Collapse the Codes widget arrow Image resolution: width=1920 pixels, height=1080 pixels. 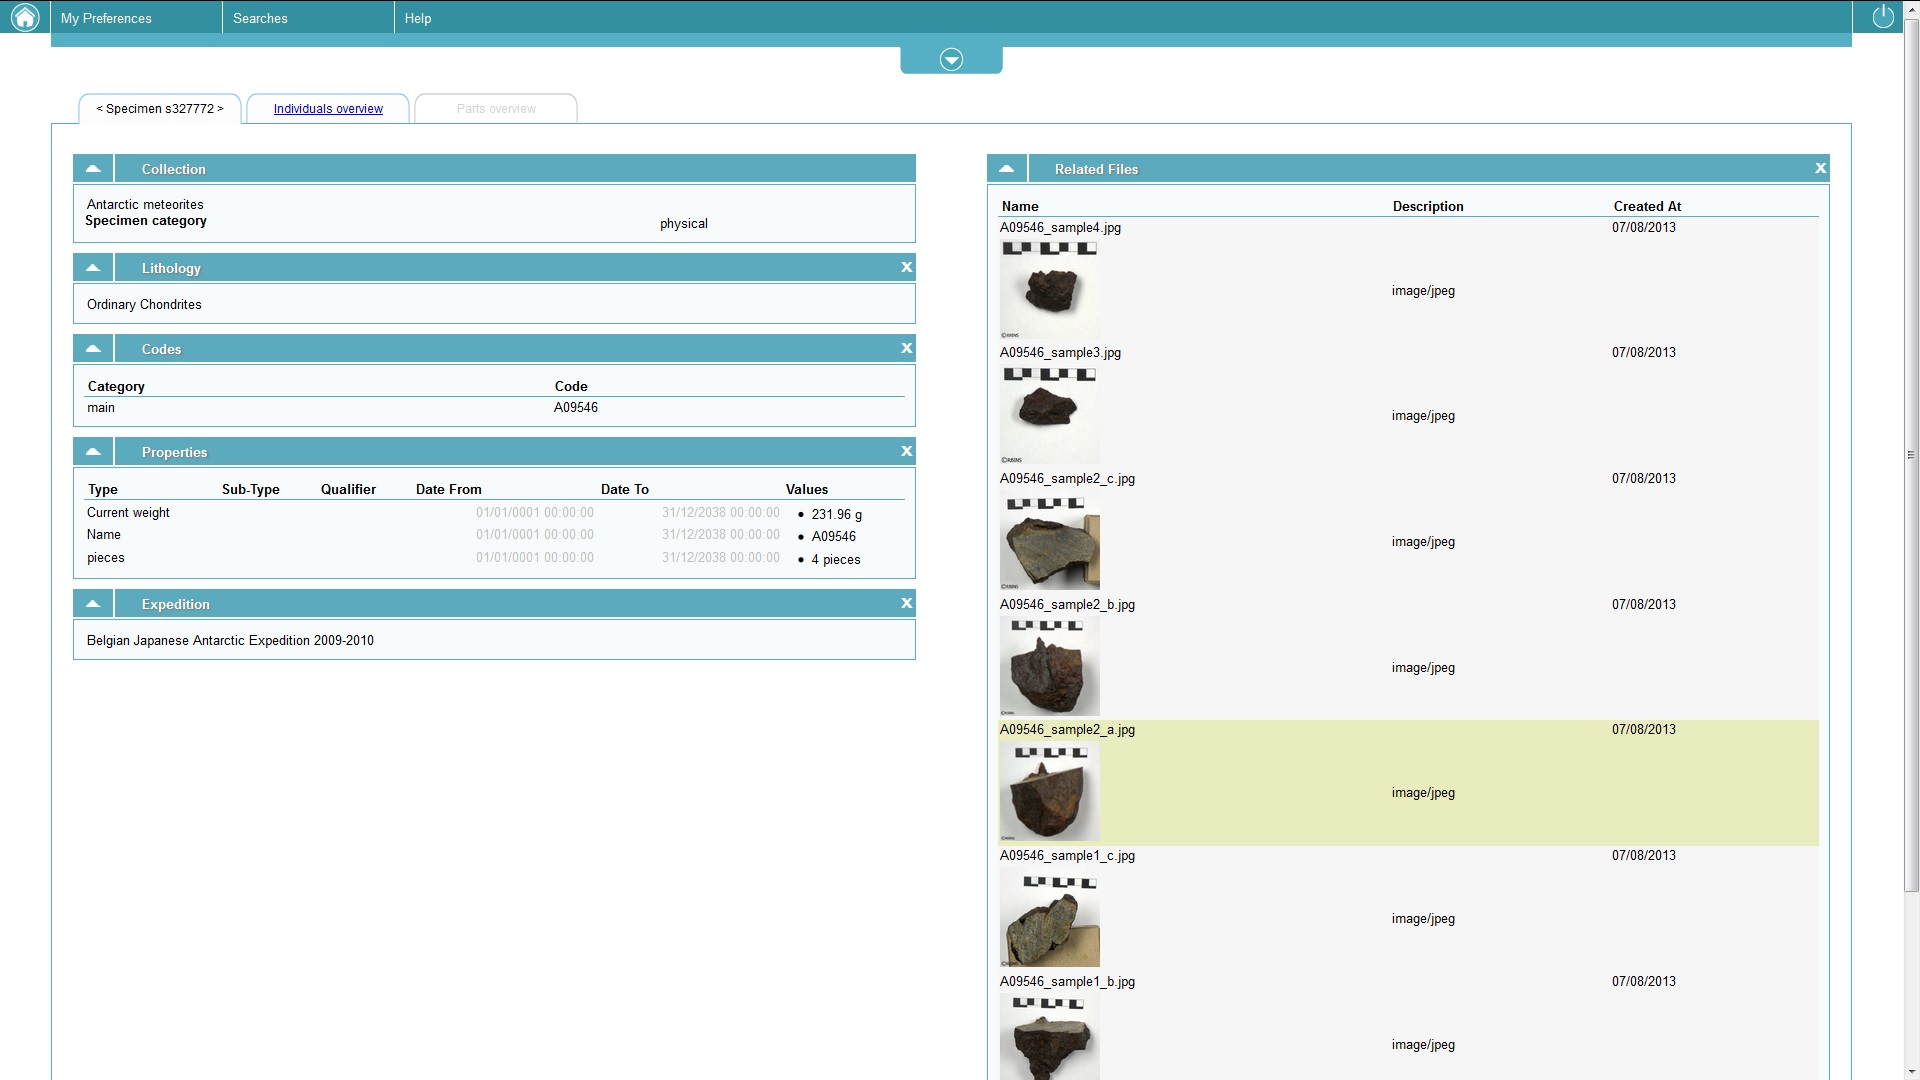pos(93,349)
